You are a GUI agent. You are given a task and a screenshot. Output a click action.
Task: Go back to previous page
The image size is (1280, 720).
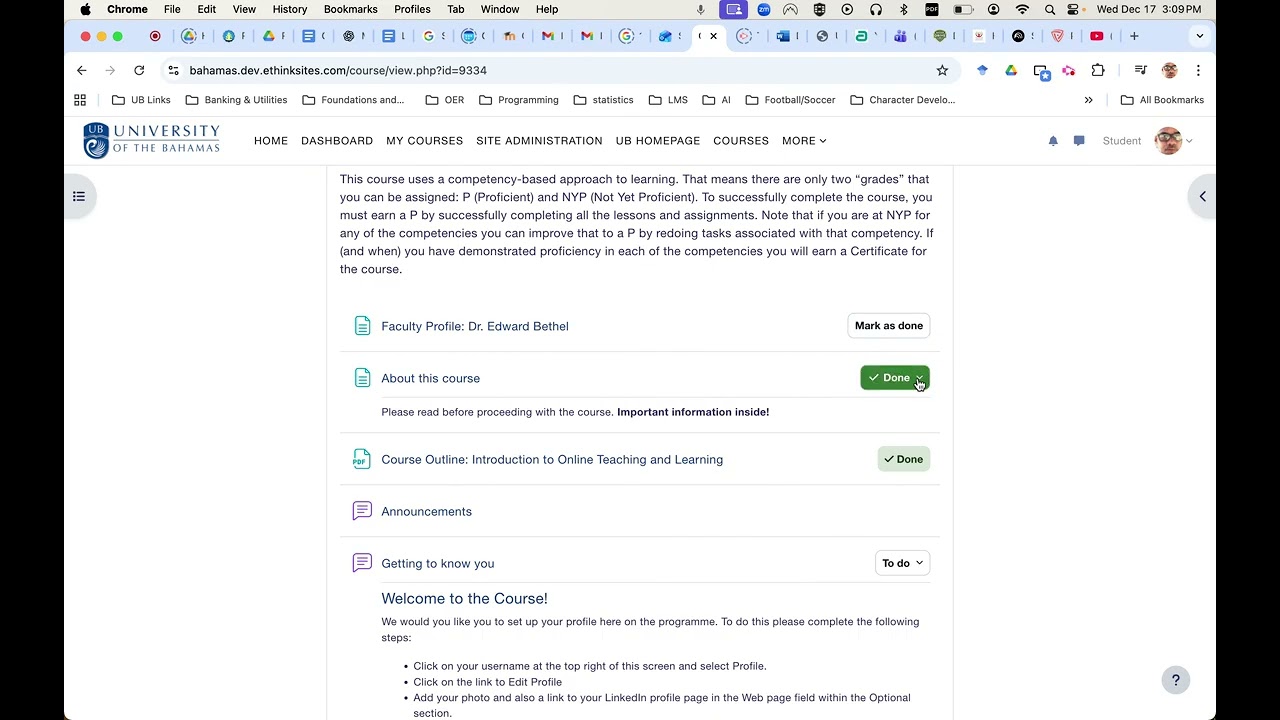82,70
